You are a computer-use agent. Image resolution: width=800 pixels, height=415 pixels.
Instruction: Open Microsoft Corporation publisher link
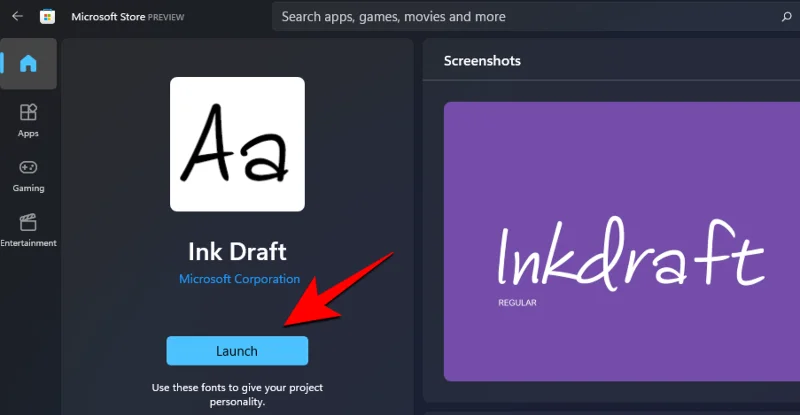click(239, 279)
